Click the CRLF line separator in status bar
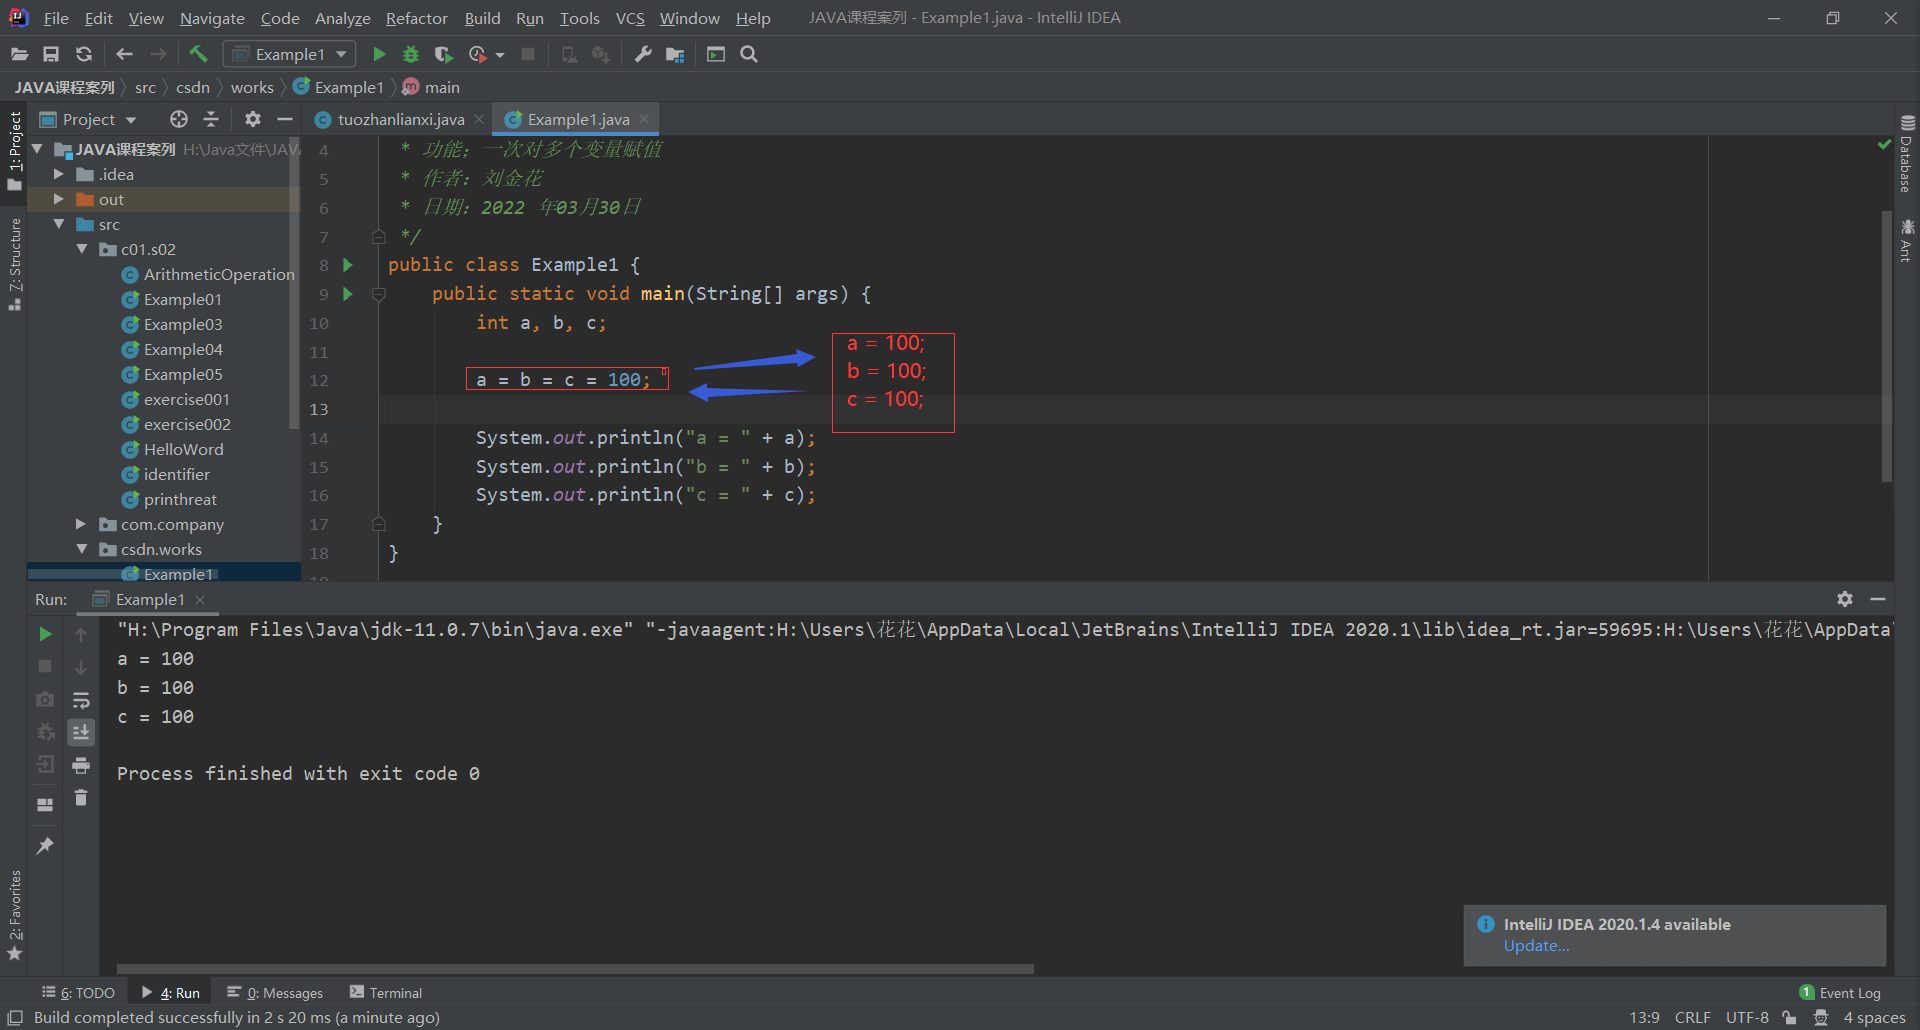The image size is (1920, 1030). click(x=1692, y=1017)
